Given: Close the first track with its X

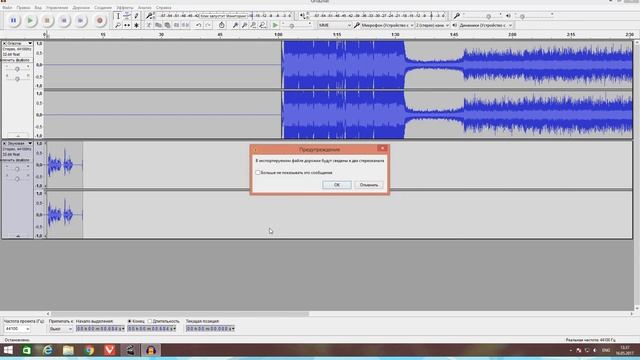Looking at the screenshot, I should tap(5, 43).
